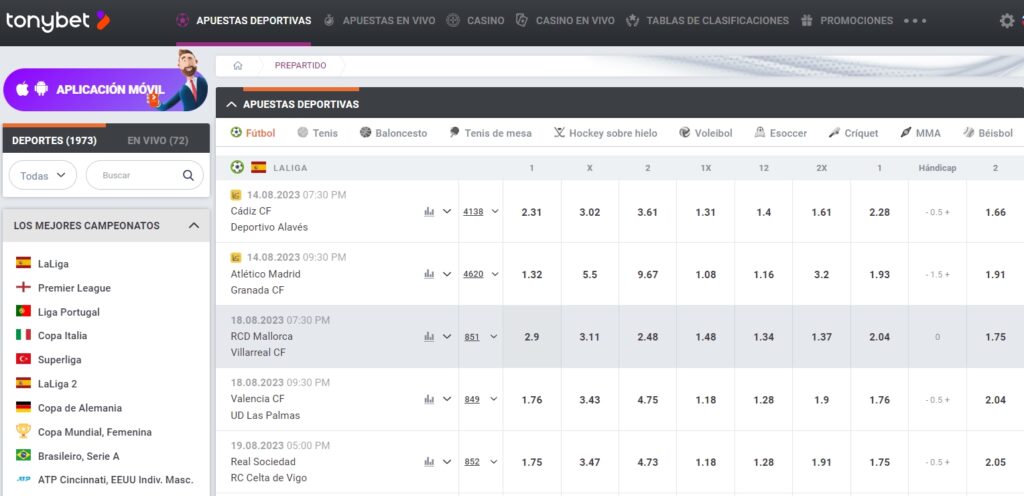The image size is (1024, 496).
Task: Select odds 2.48 for Villarreal CF win
Action: 648,337
